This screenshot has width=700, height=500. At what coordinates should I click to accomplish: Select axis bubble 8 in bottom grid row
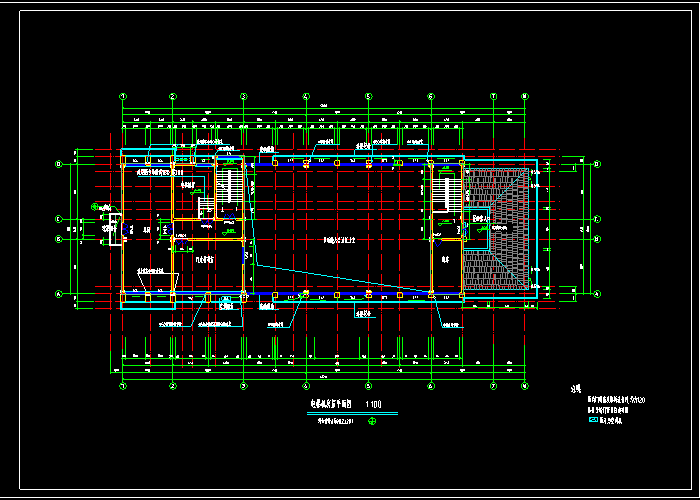pos(524,385)
